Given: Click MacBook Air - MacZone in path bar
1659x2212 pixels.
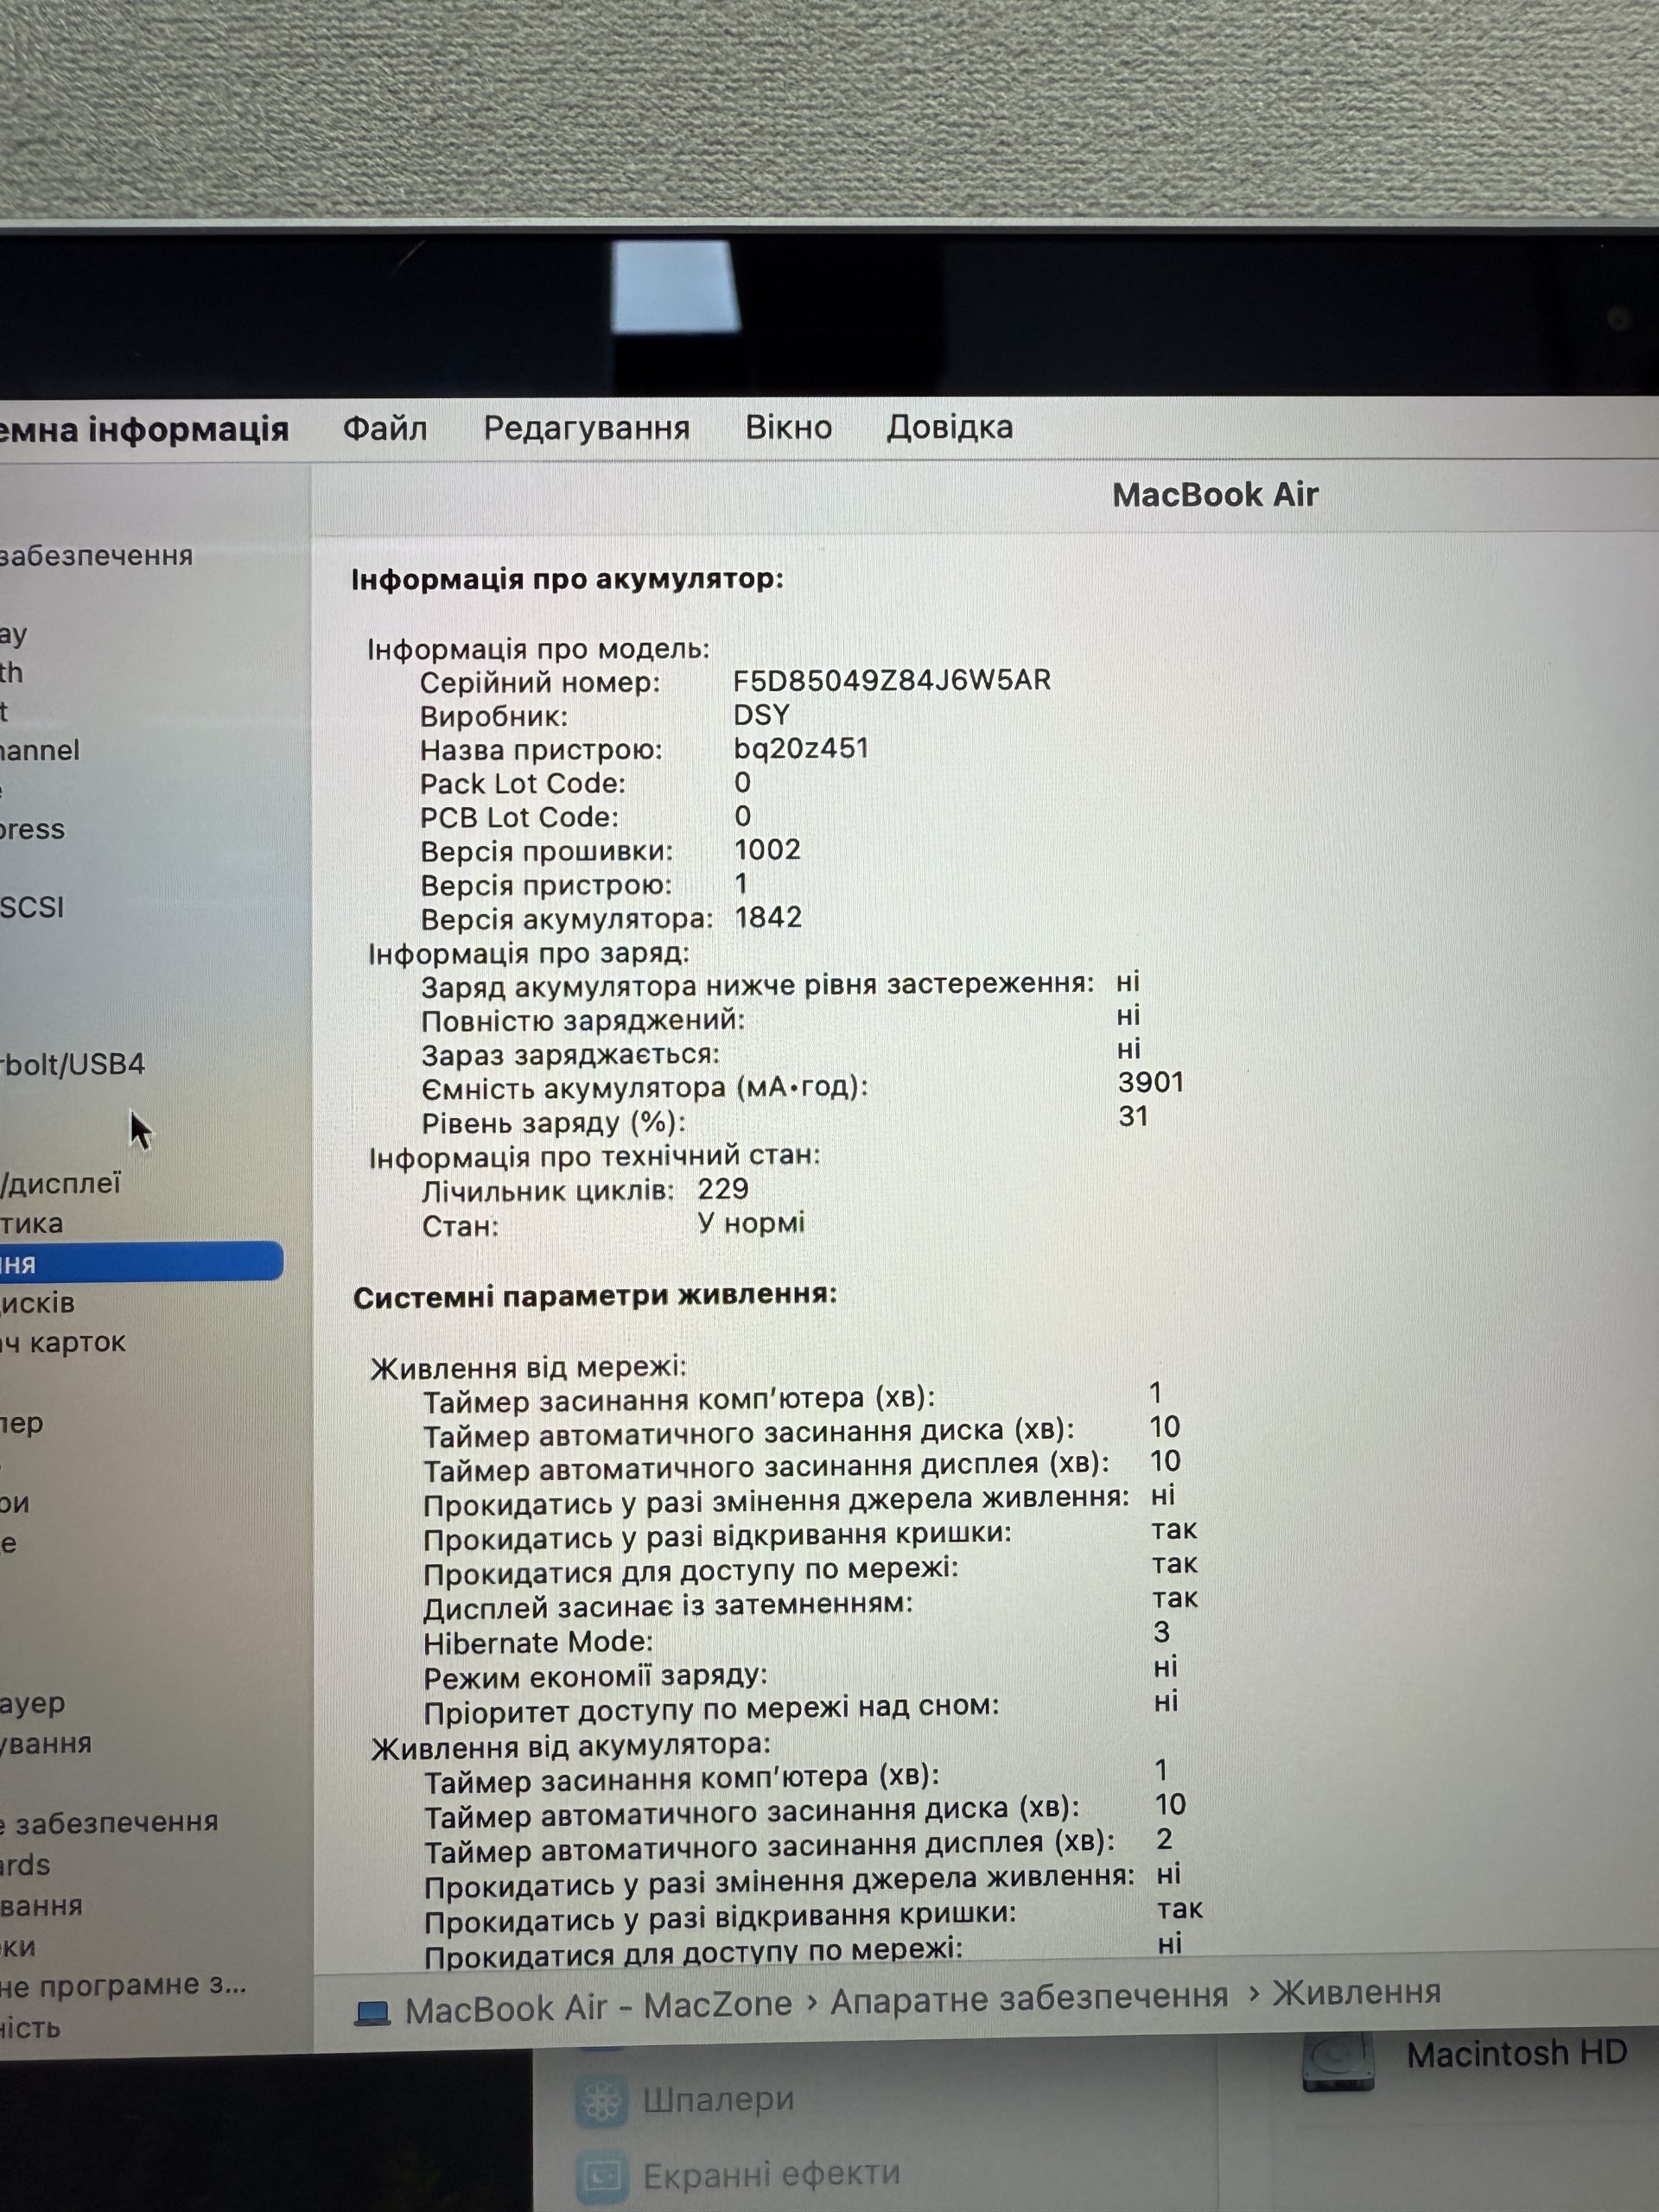Looking at the screenshot, I should [597, 2006].
